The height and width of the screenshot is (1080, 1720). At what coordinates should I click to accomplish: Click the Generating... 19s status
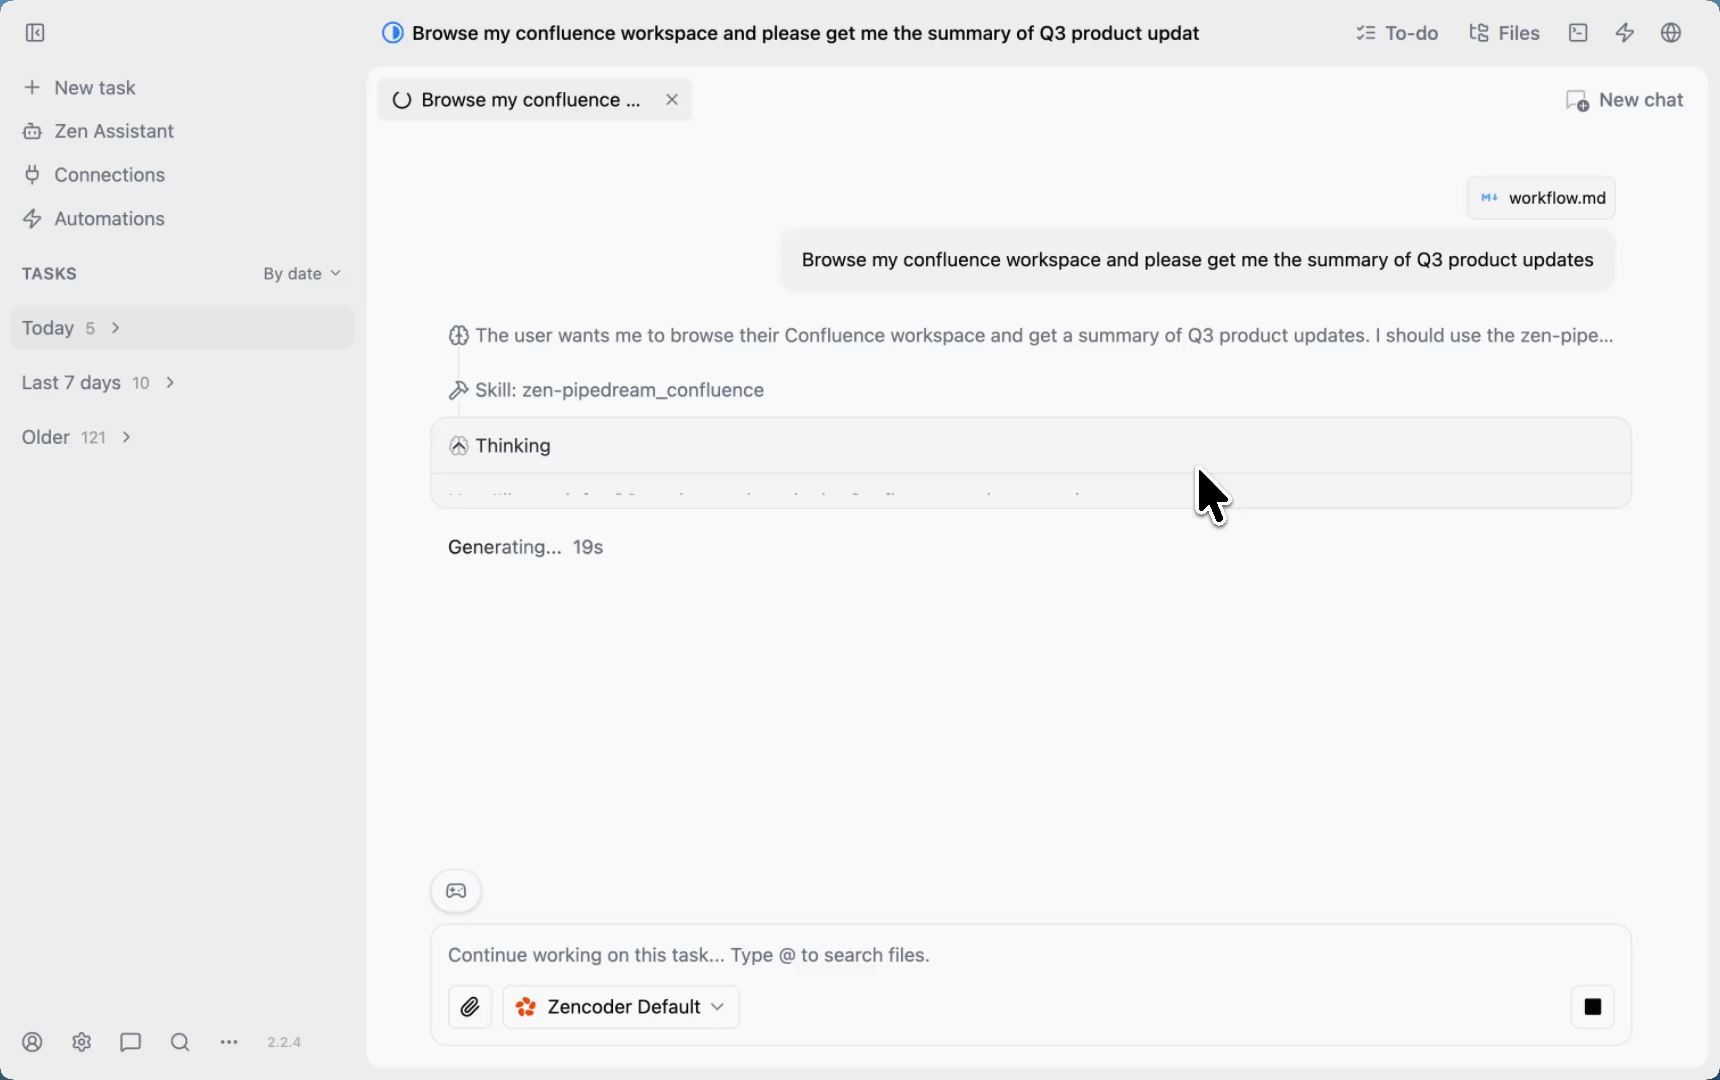pos(525,547)
